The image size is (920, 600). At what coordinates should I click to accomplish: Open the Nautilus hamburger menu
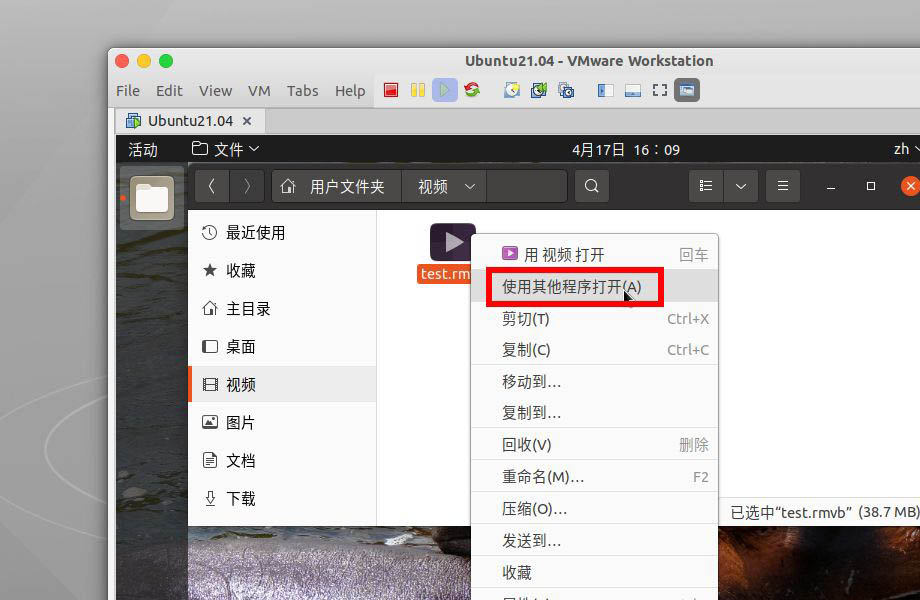coord(783,185)
